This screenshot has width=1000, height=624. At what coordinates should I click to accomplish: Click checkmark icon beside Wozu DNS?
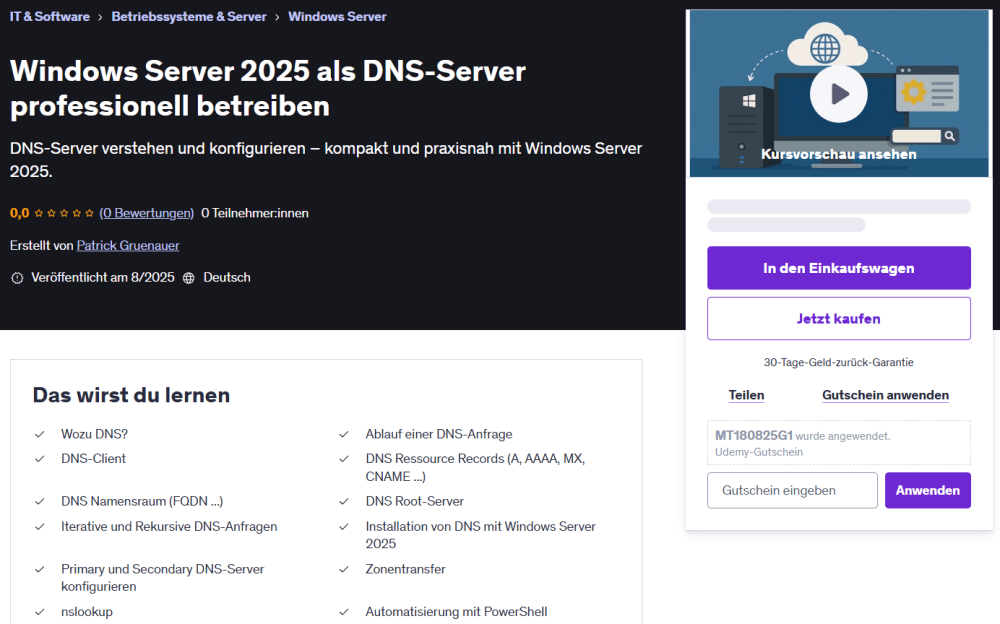40,434
